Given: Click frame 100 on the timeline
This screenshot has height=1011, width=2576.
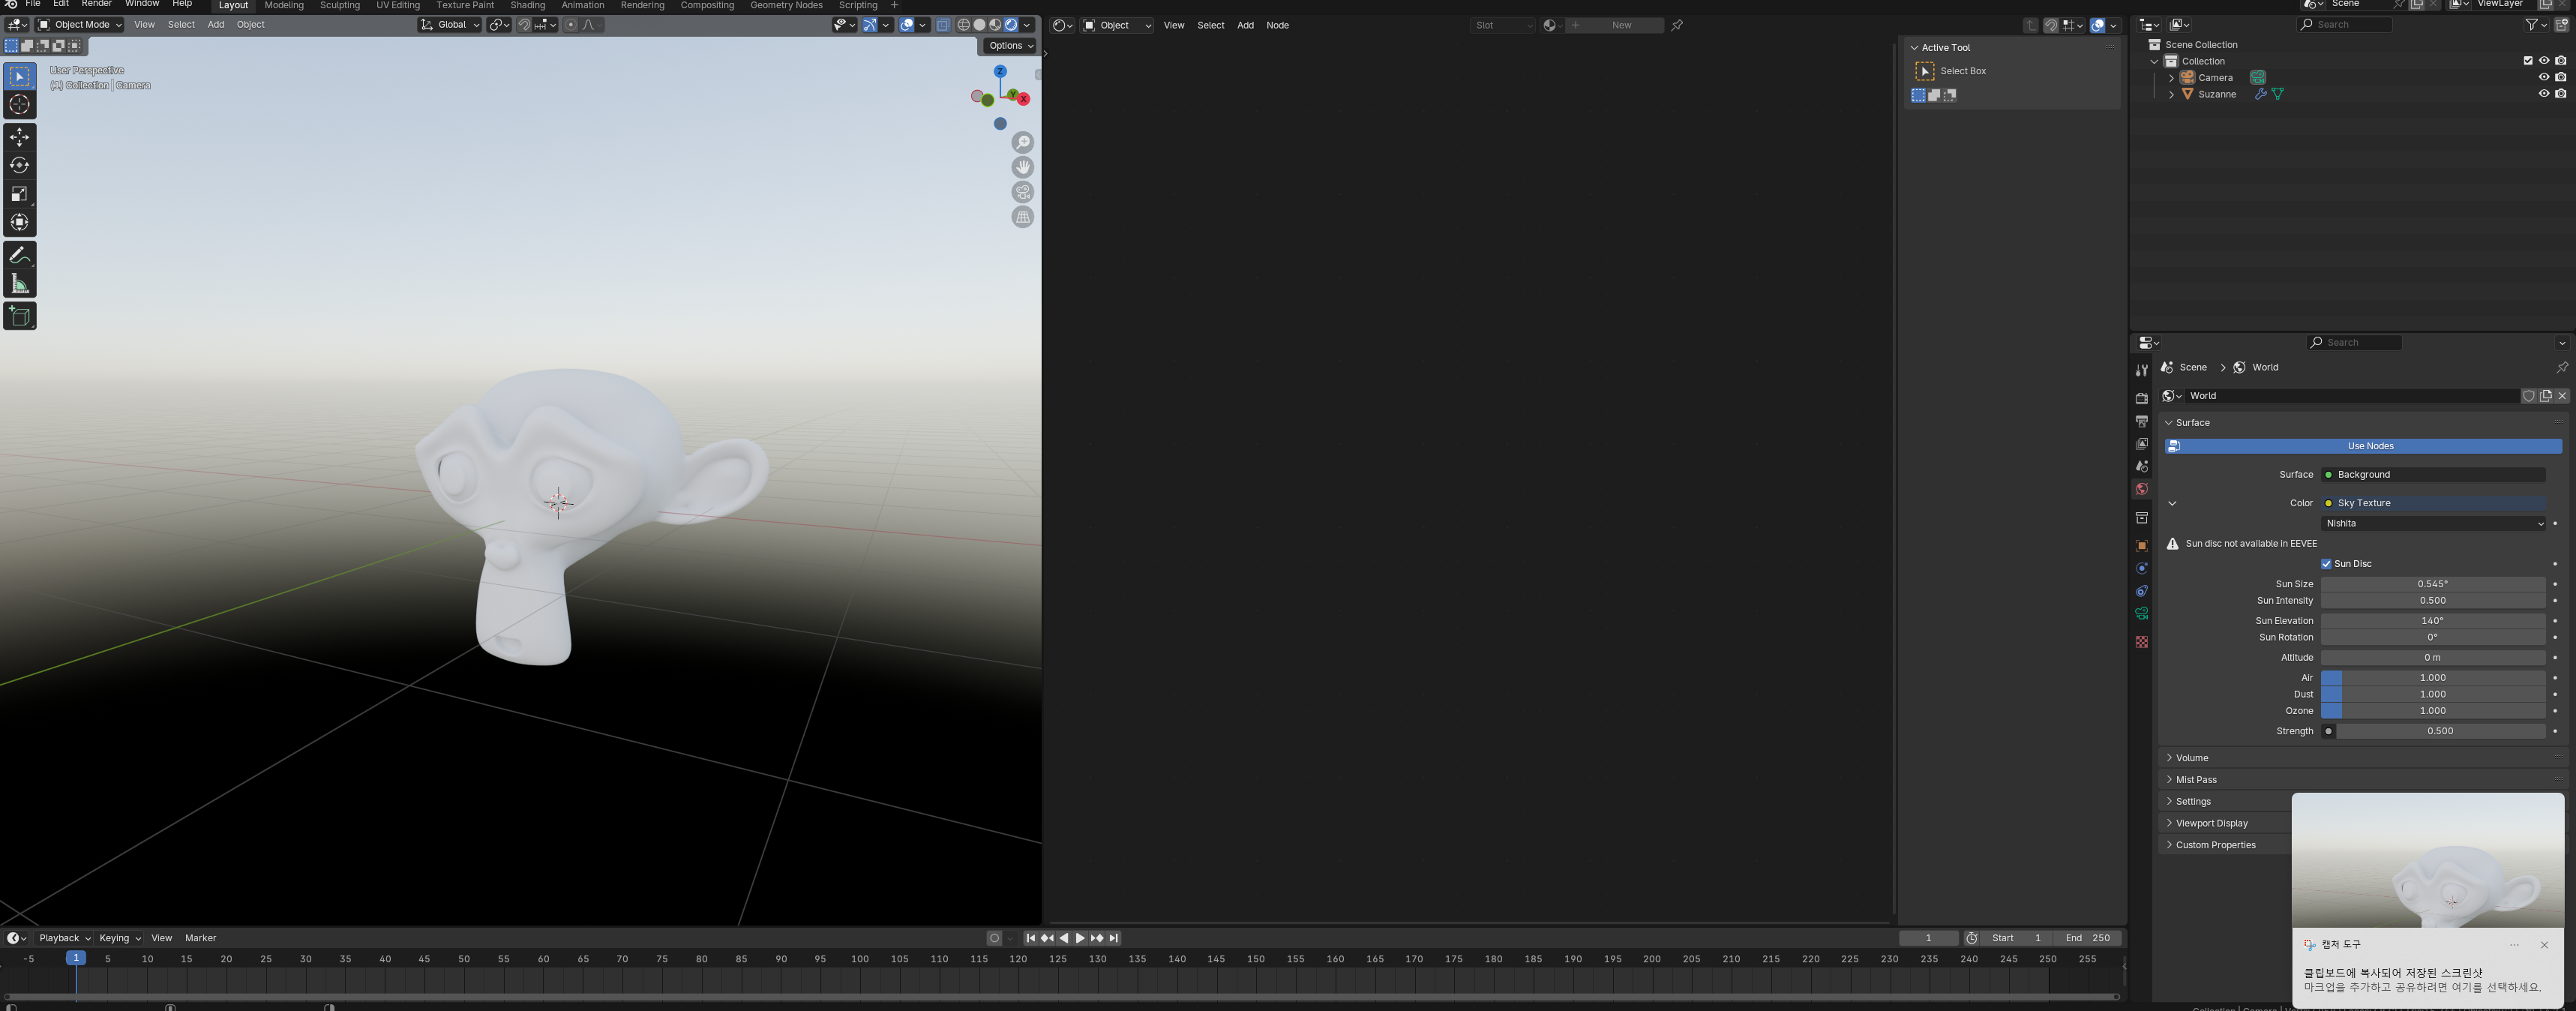Looking at the screenshot, I should (x=859, y=959).
